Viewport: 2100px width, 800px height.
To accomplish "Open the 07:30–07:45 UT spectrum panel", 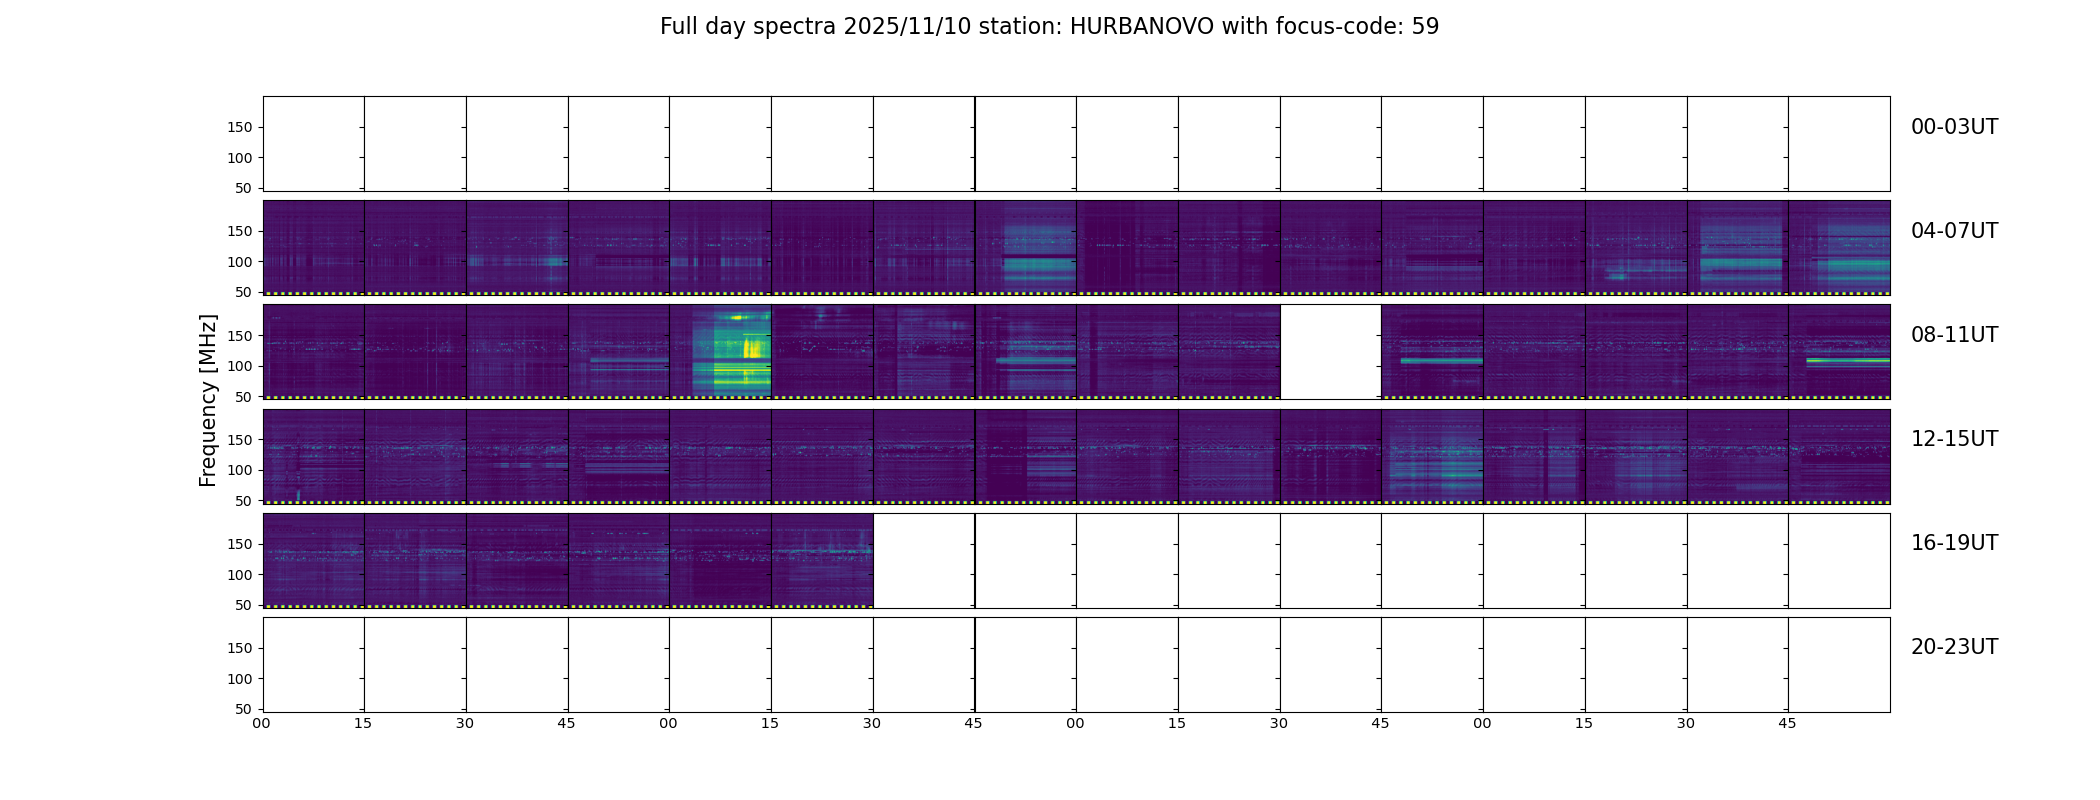I will [x=1737, y=248].
